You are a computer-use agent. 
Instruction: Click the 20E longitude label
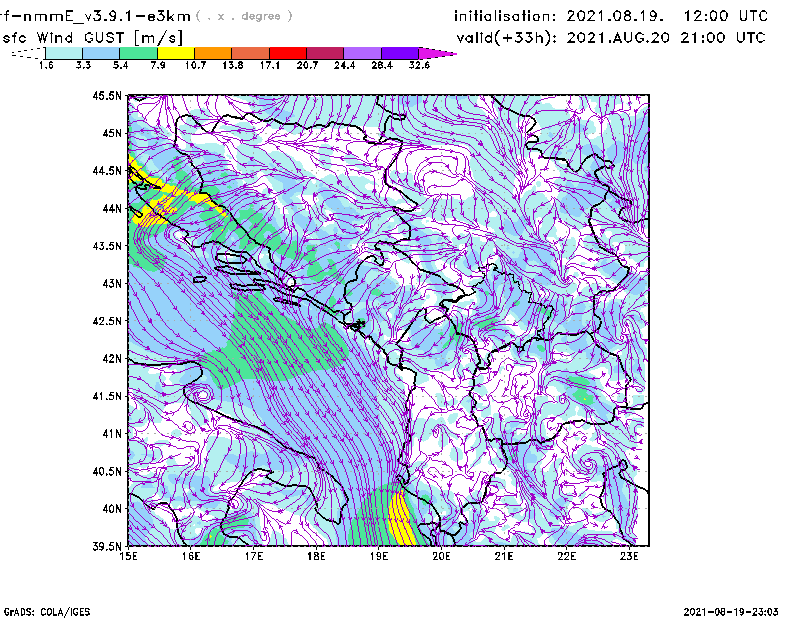coord(441,556)
